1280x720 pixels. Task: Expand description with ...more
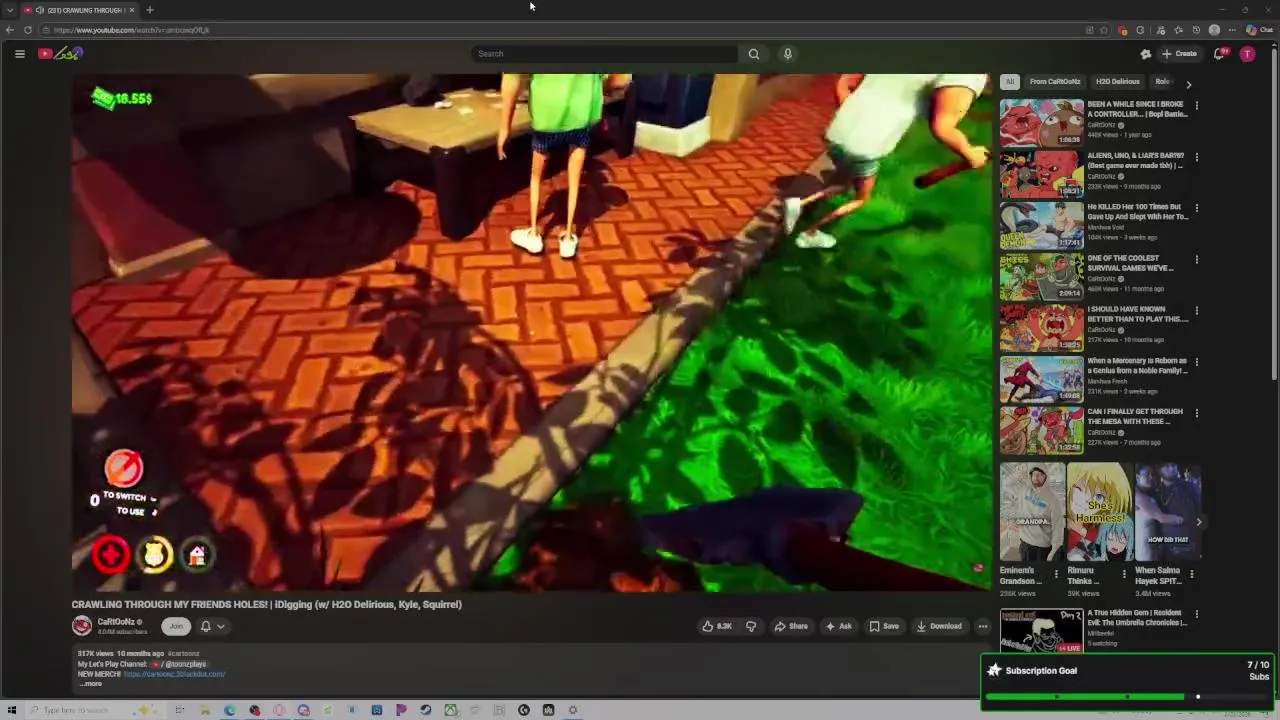91,684
